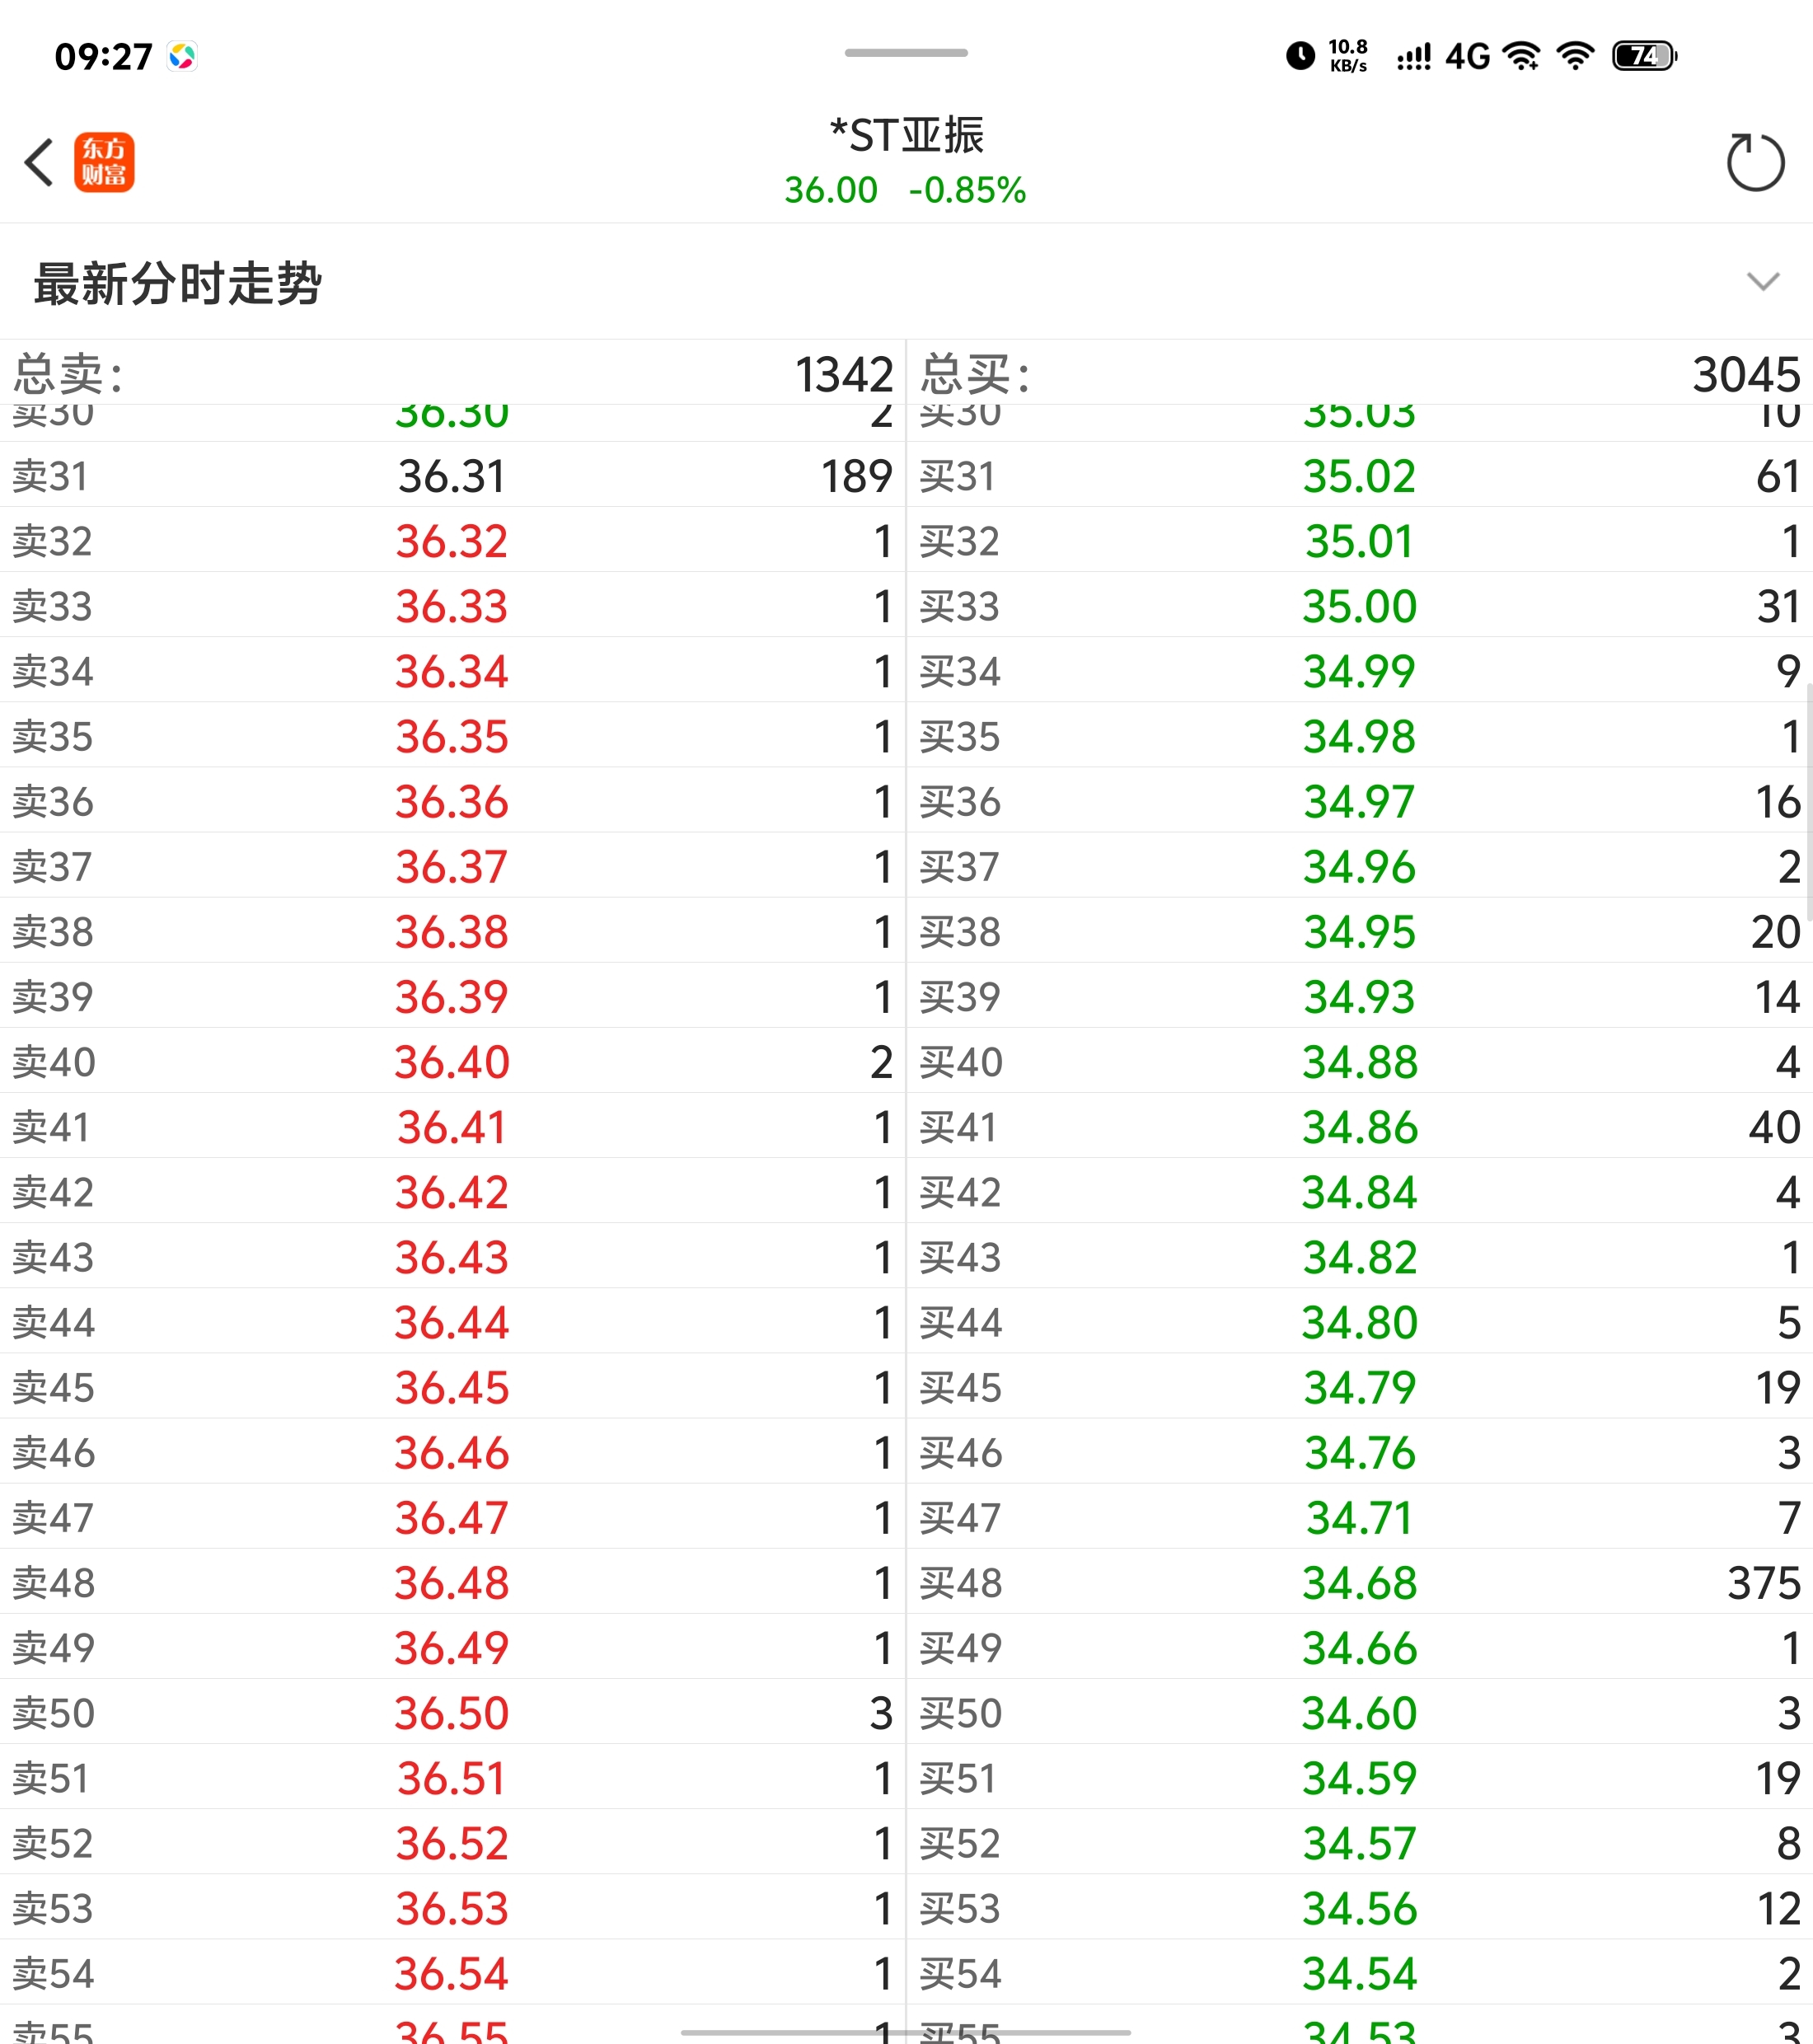
Task: Tap the top drag handle bar
Action: 906,53
